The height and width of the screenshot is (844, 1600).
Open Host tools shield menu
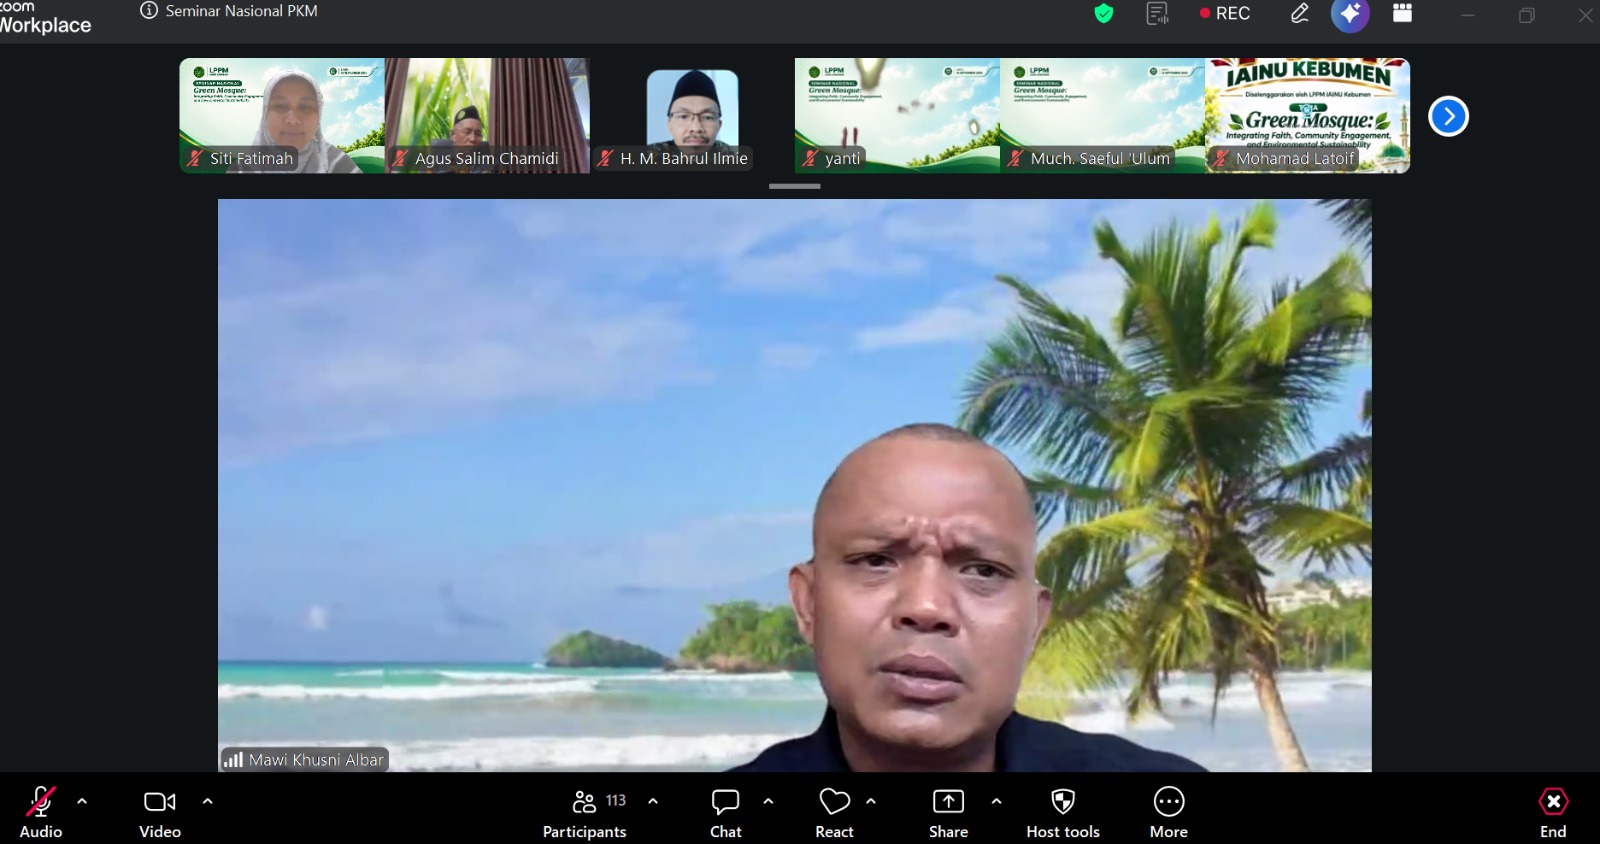pos(1063,813)
